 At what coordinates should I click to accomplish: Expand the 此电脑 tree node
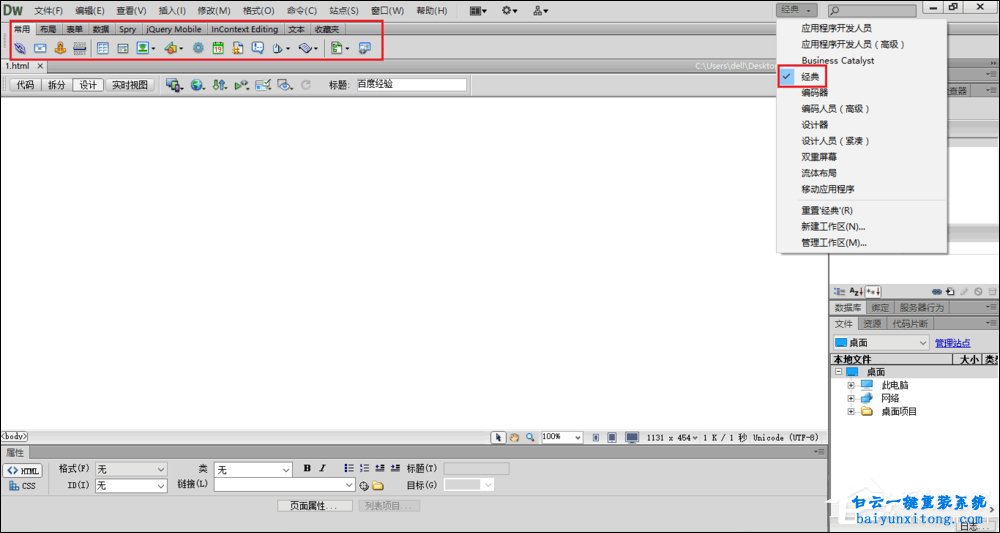click(x=851, y=385)
